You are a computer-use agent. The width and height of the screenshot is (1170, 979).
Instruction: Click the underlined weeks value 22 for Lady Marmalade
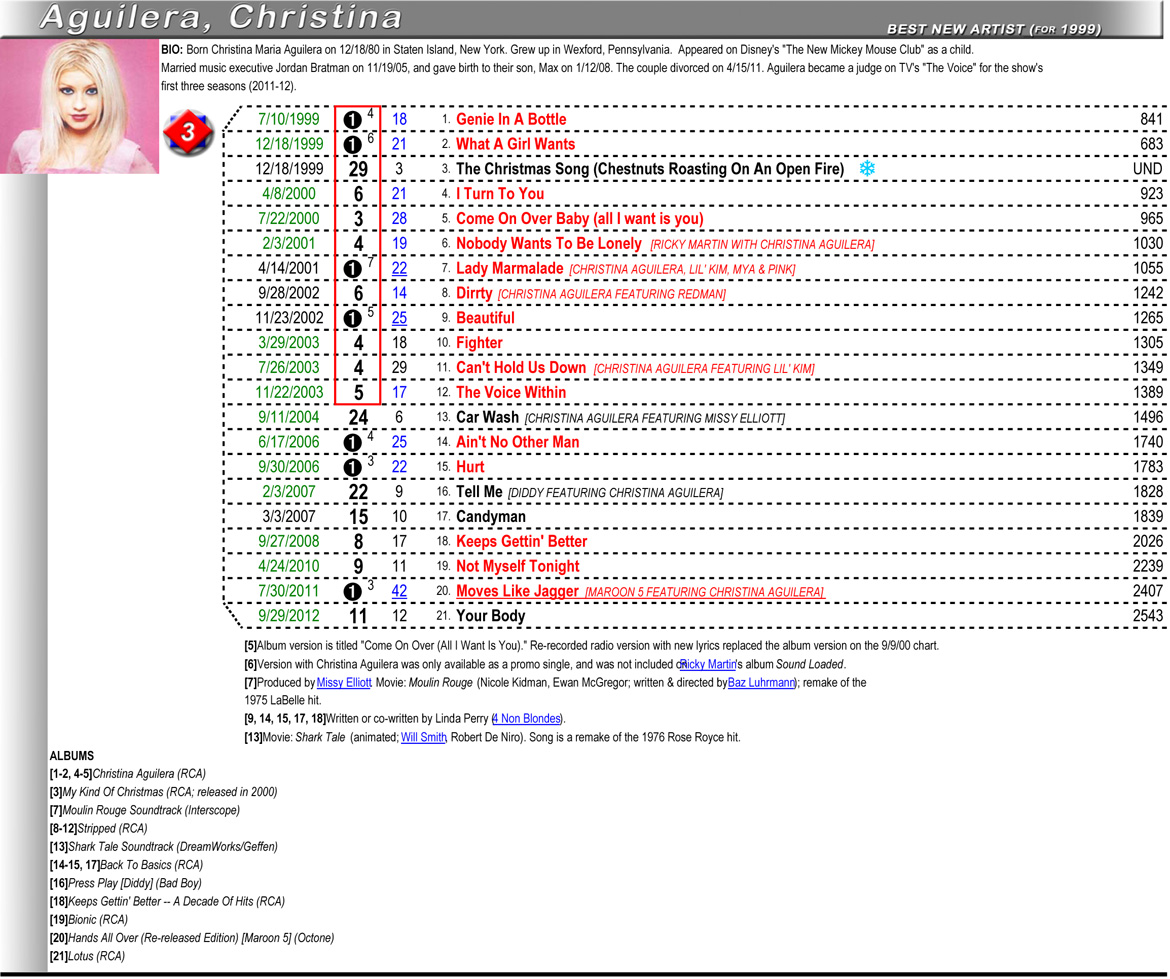(399, 269)
